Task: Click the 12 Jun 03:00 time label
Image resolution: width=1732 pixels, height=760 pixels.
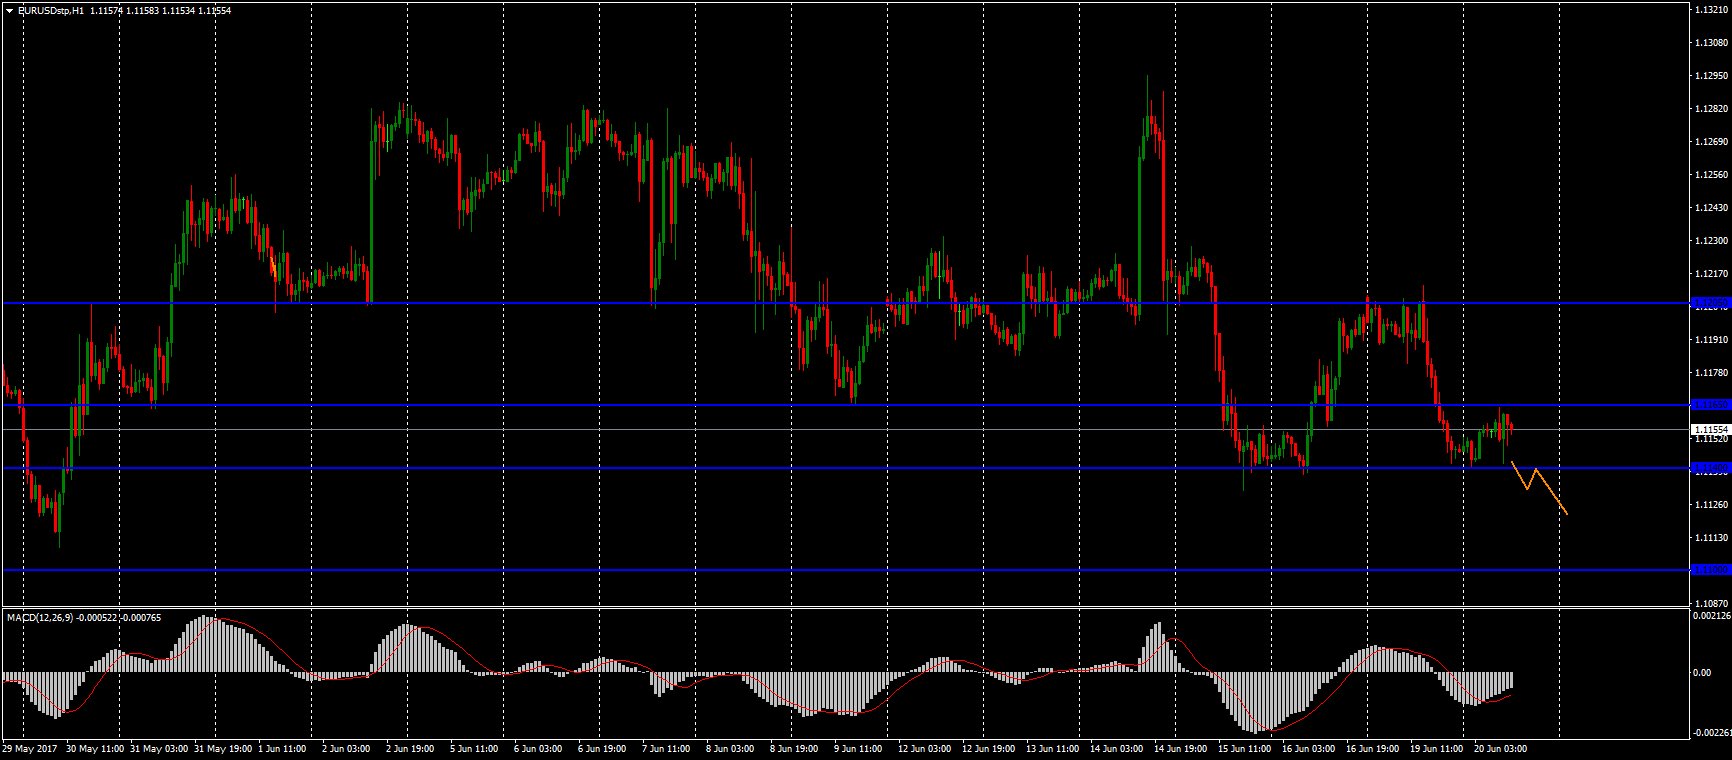Action: click(924, 748)
